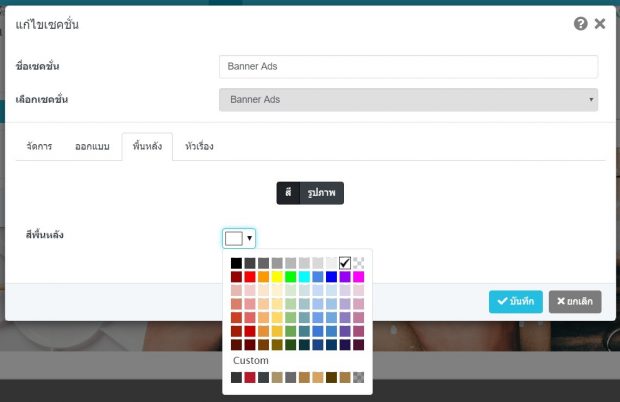
Task: Click the ยกเลิก cancel button
Action: [x=575, y=302]
